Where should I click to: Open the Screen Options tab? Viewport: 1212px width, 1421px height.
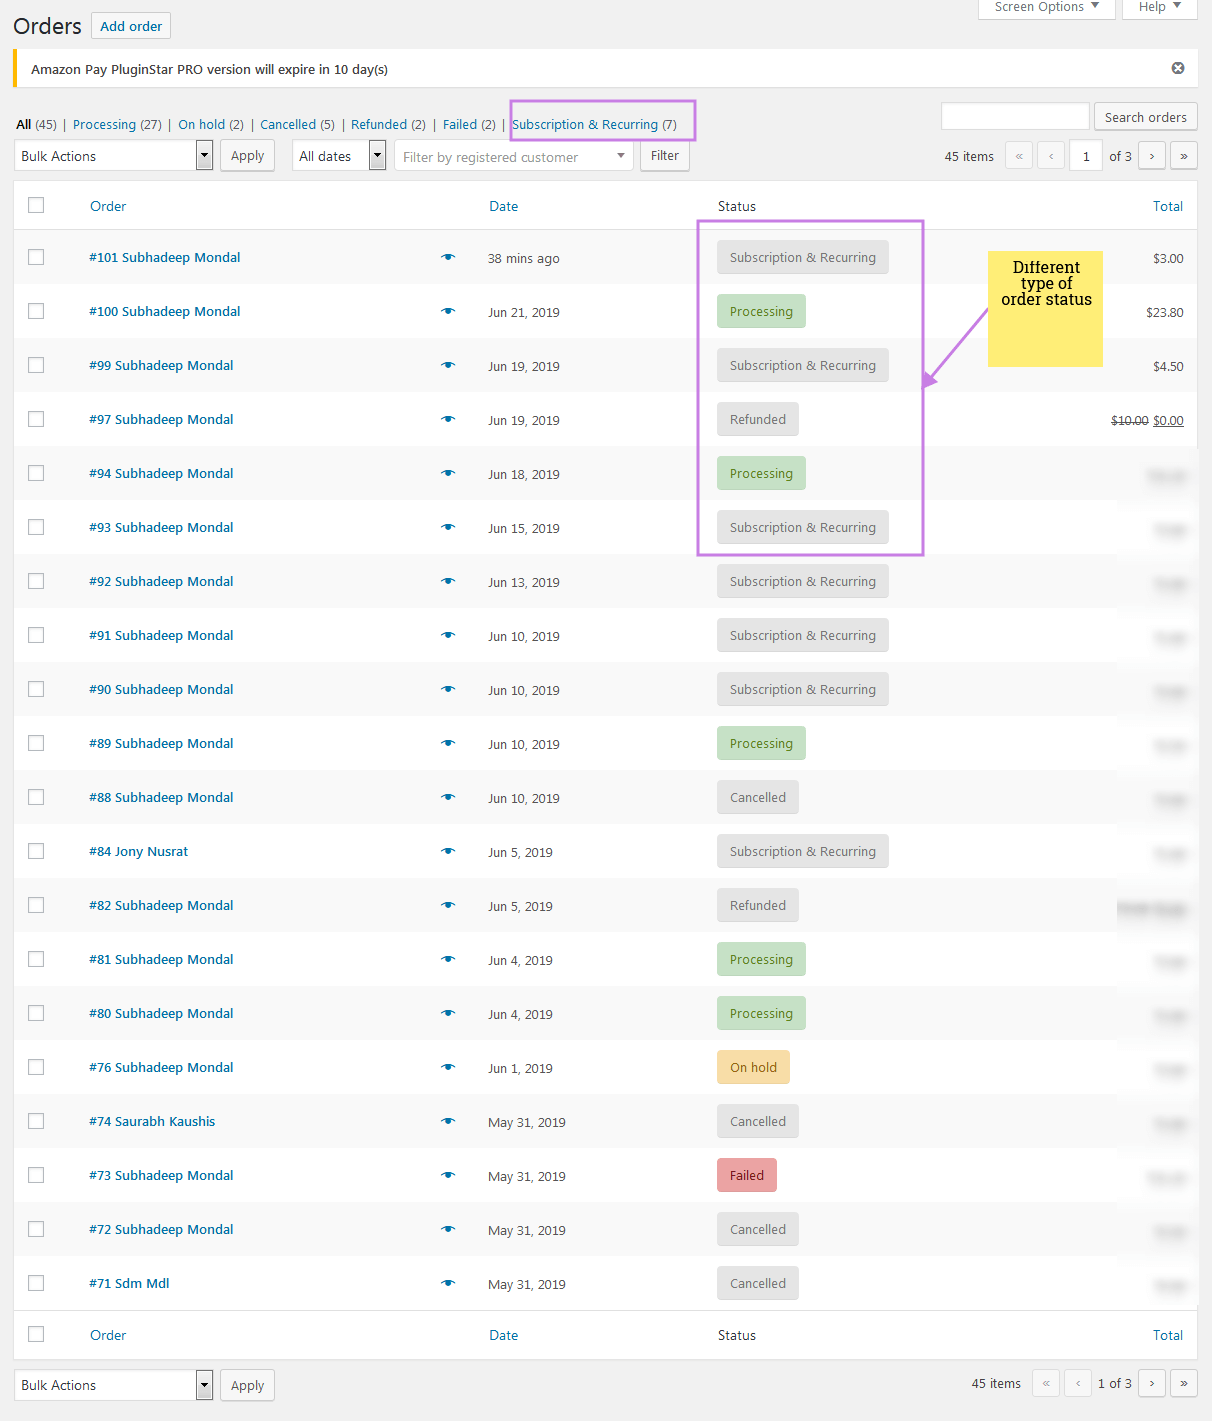pos(1046,7)
